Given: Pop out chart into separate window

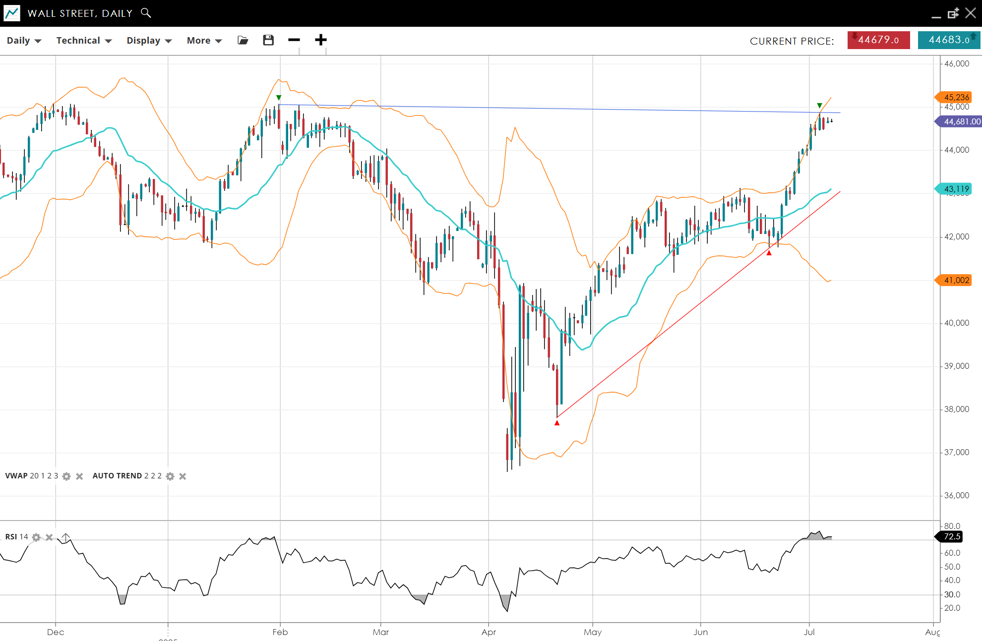Looking at the screenshot, I should 953,13.
